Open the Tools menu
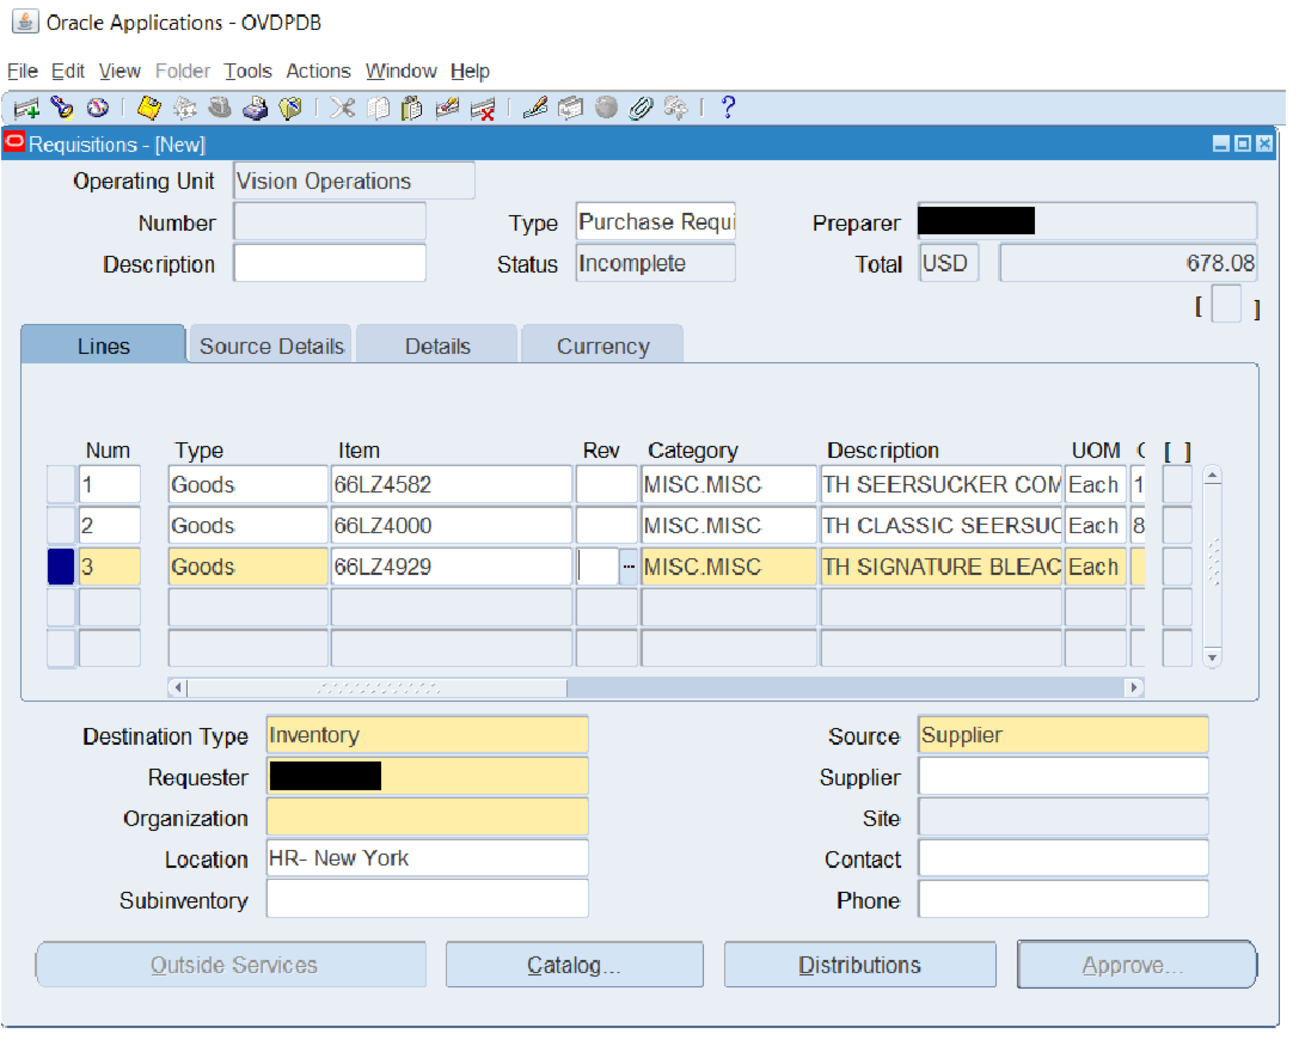This screenshot has height=1046, width=1299. pos(247,71)
